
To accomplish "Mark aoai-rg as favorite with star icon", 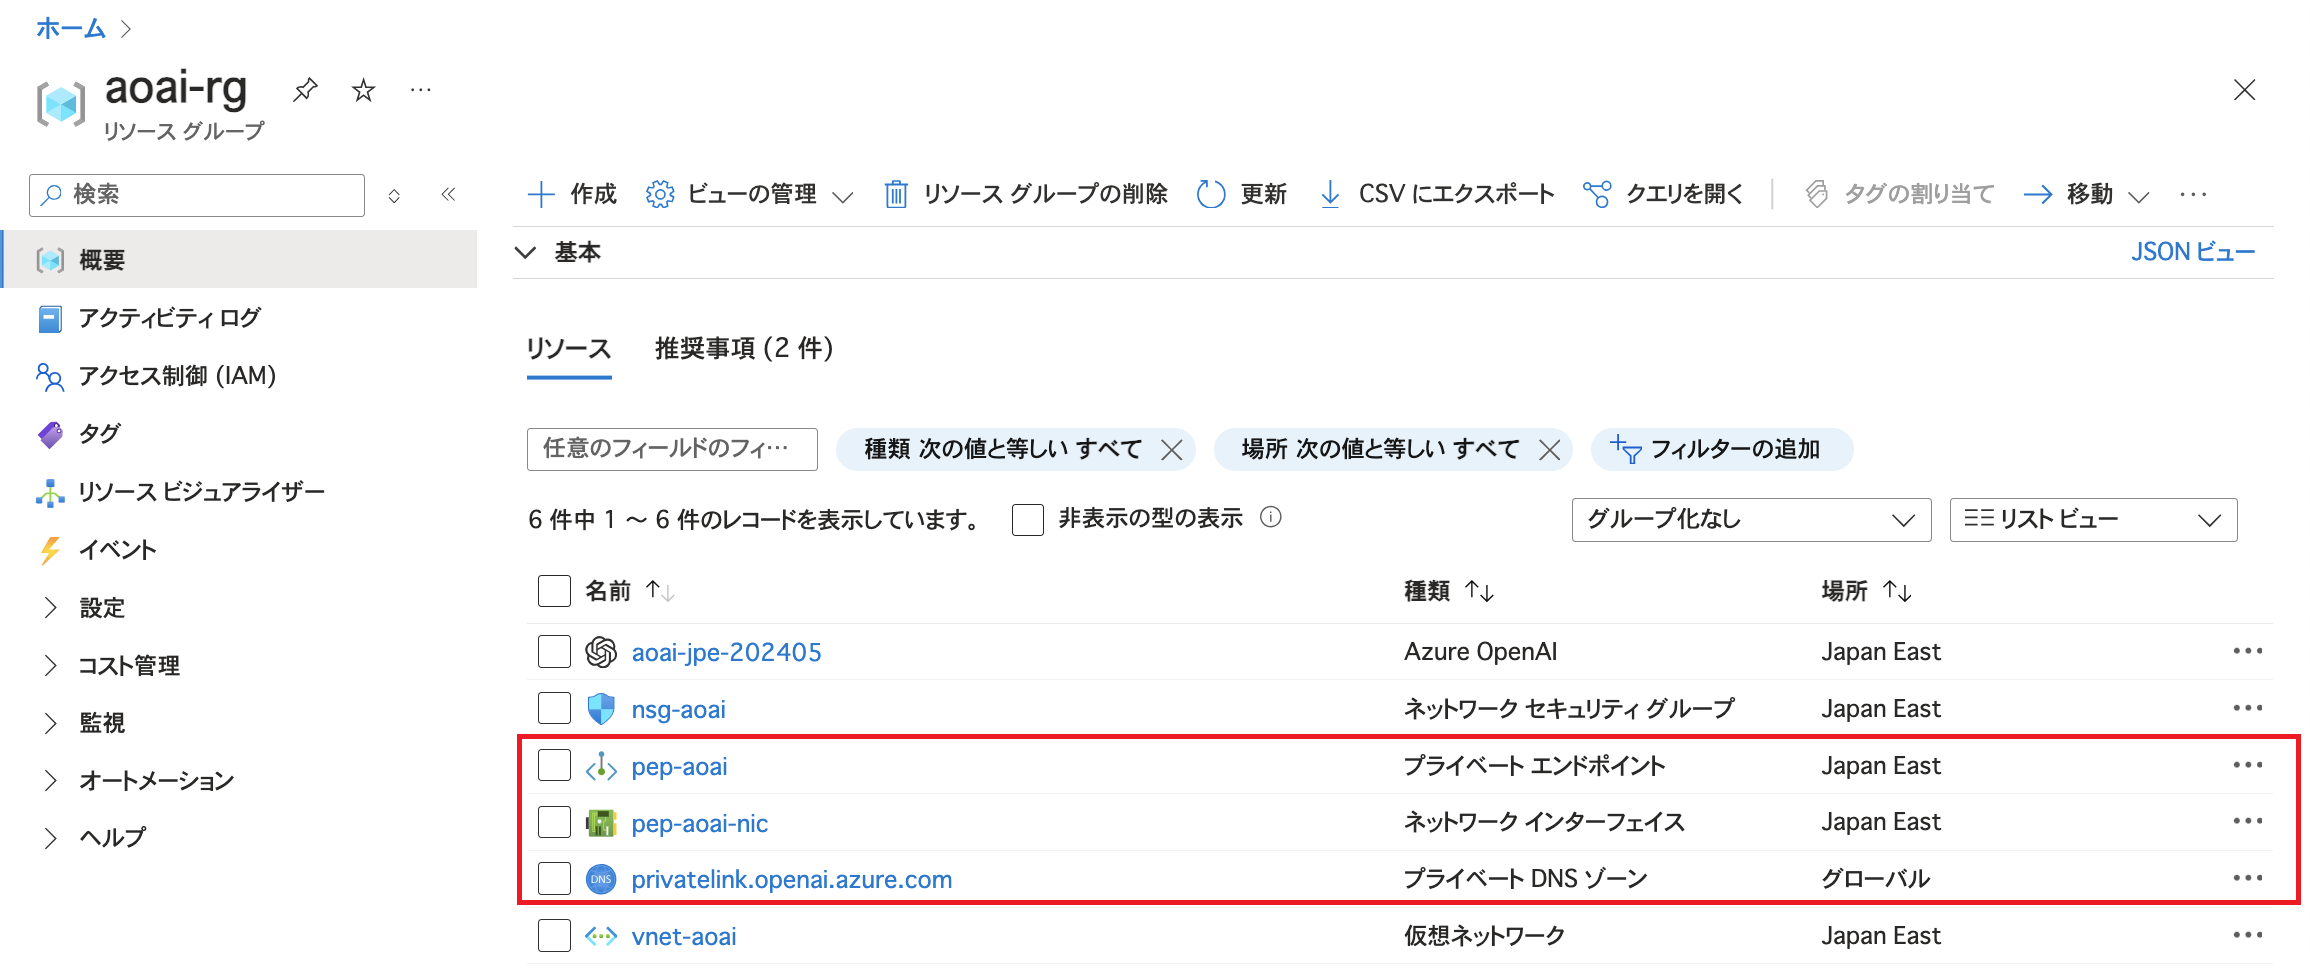I will pos(363,91).
